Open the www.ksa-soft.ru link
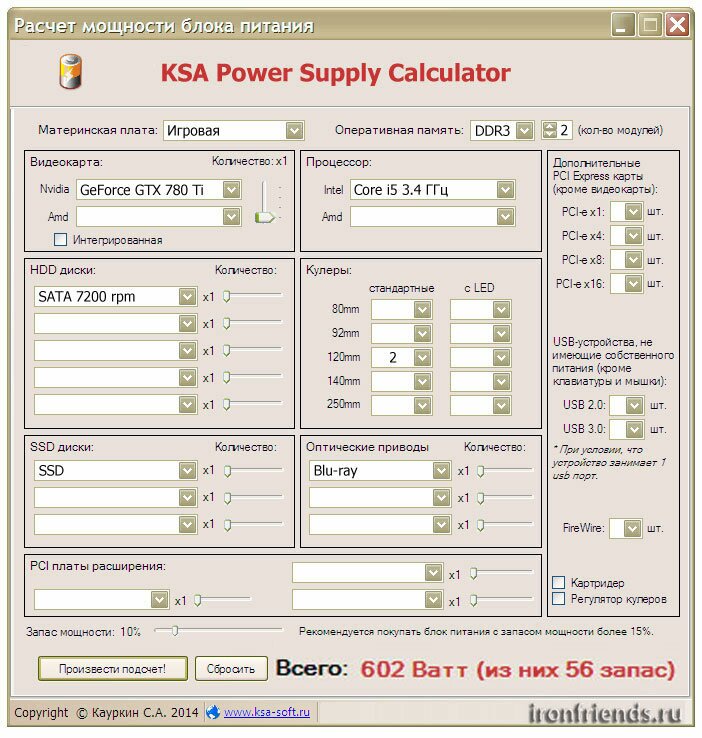Image resolution: width=702 pixels, height=738 pixels. (x=267, y=712)
